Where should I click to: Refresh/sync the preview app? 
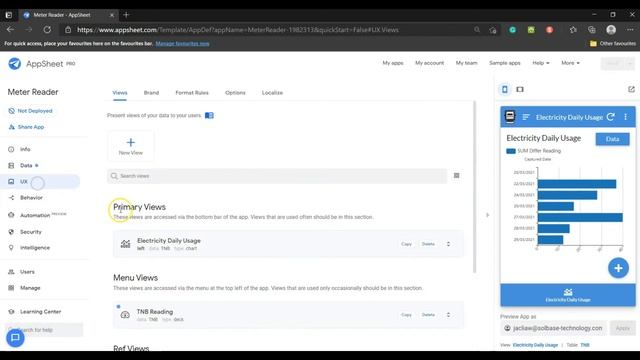point(611,117)
